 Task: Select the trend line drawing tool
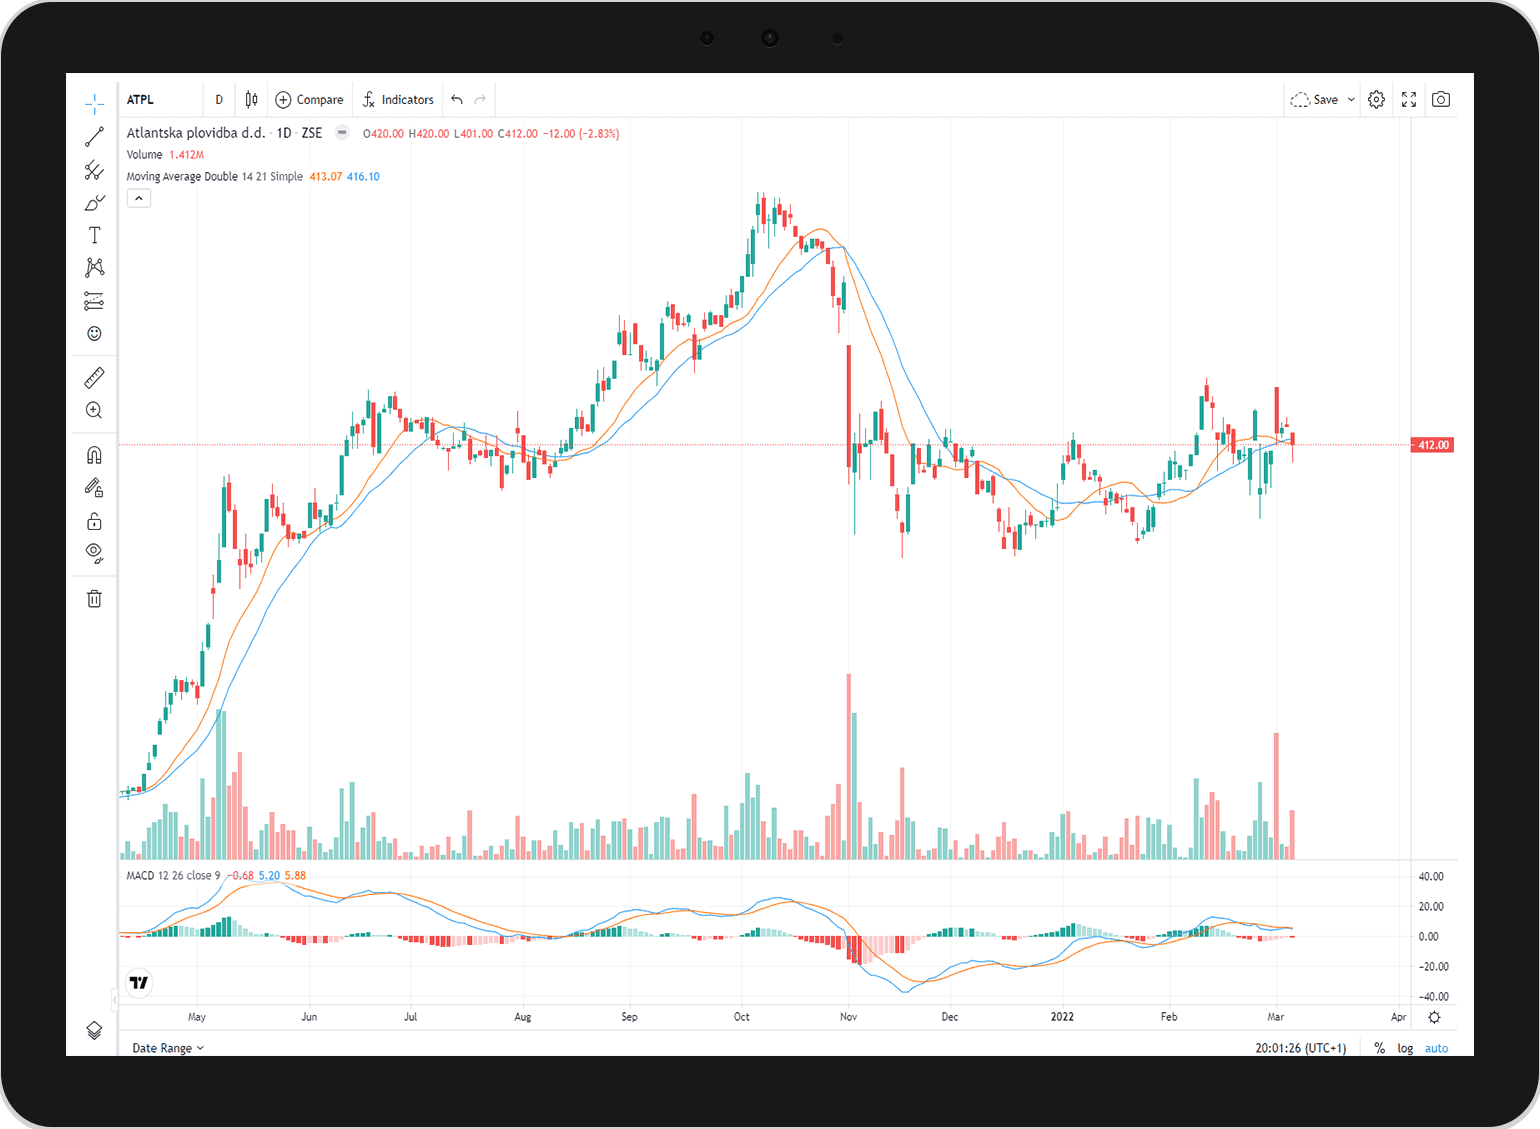pos(94,137)
